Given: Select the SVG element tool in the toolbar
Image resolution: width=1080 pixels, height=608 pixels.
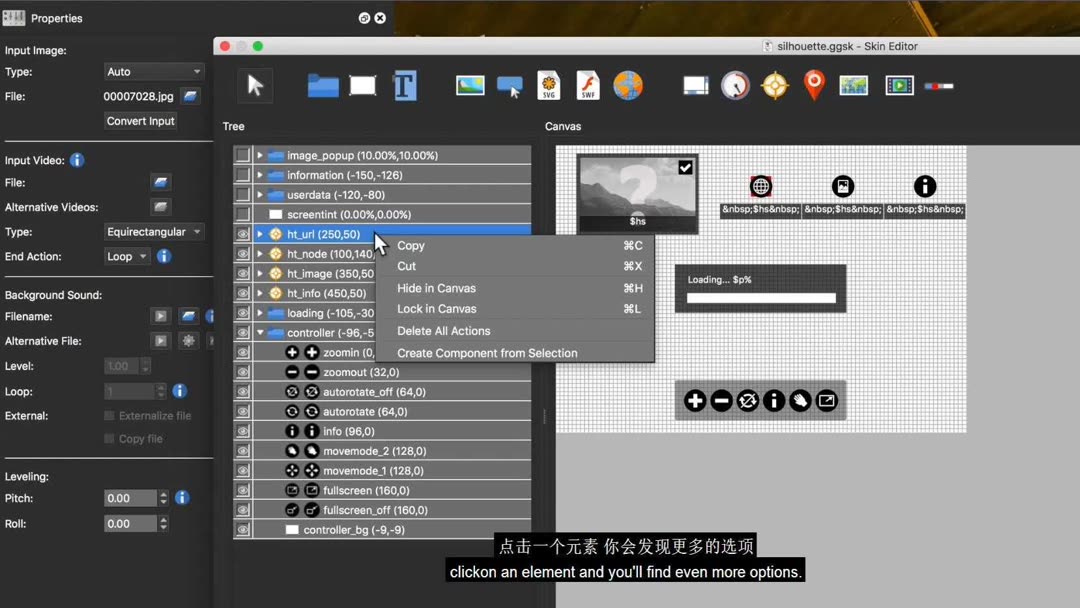Looking at the screenshot, I should pos(548,85).
